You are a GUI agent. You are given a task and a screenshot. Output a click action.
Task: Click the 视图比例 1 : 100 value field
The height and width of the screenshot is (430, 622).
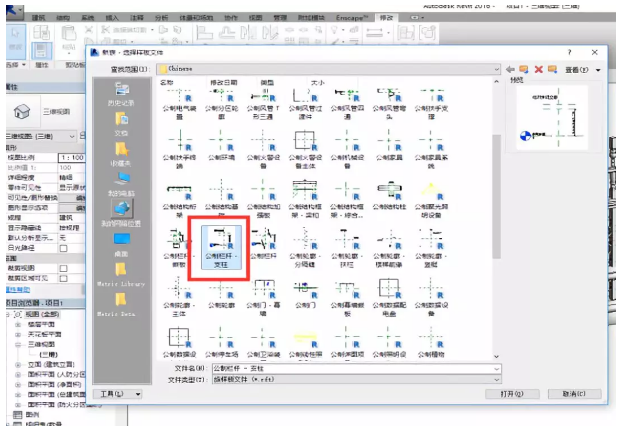tap(71, 158)
